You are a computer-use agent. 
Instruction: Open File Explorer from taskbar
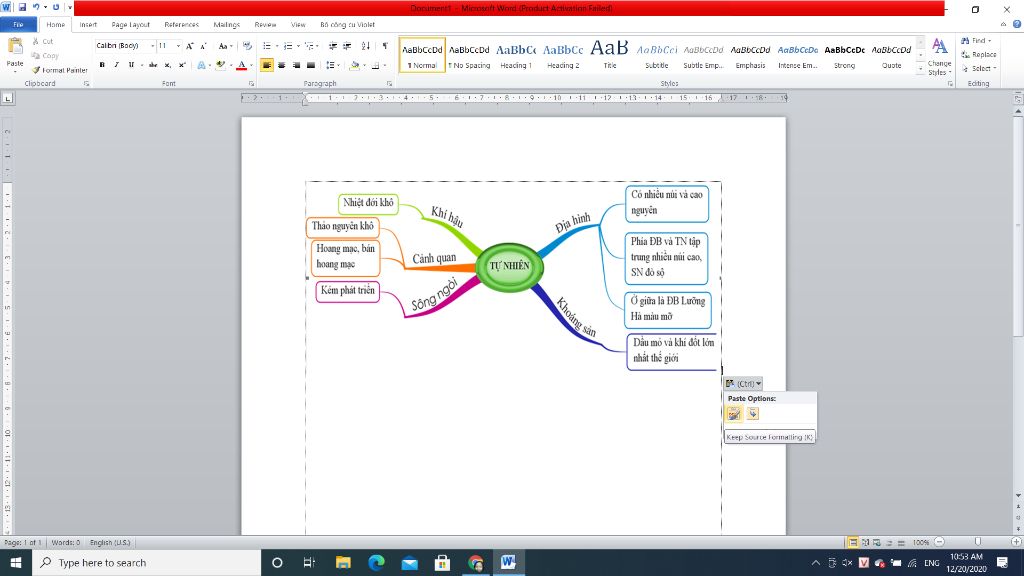point(343,562)
